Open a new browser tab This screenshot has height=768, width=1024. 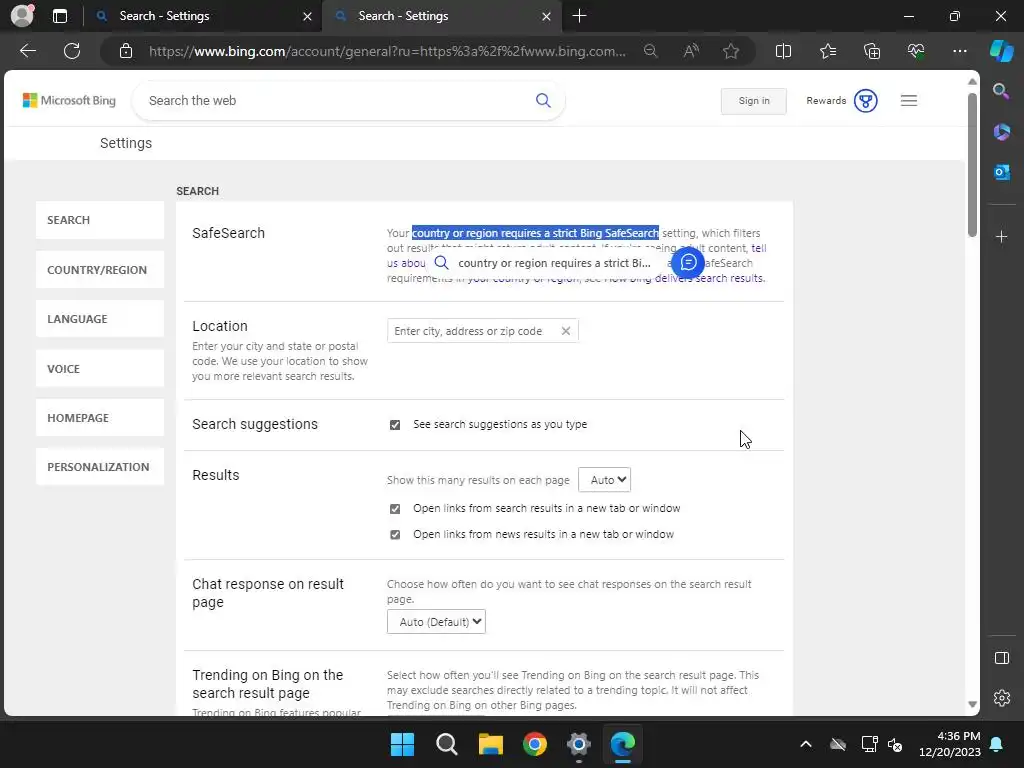pyautogui.click(x=579, y=16)
